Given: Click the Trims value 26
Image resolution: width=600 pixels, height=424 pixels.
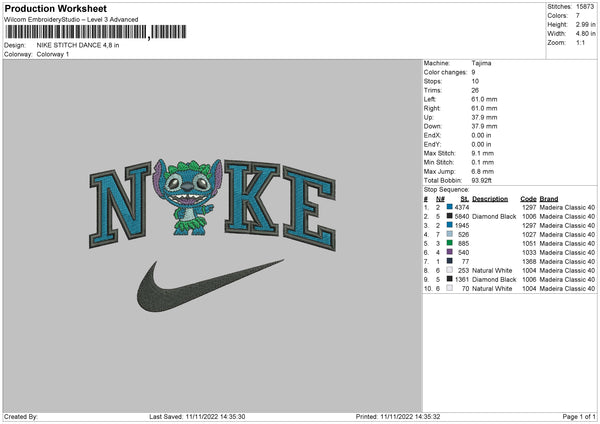Looking at the screenshot, I should tap(475, 90).
